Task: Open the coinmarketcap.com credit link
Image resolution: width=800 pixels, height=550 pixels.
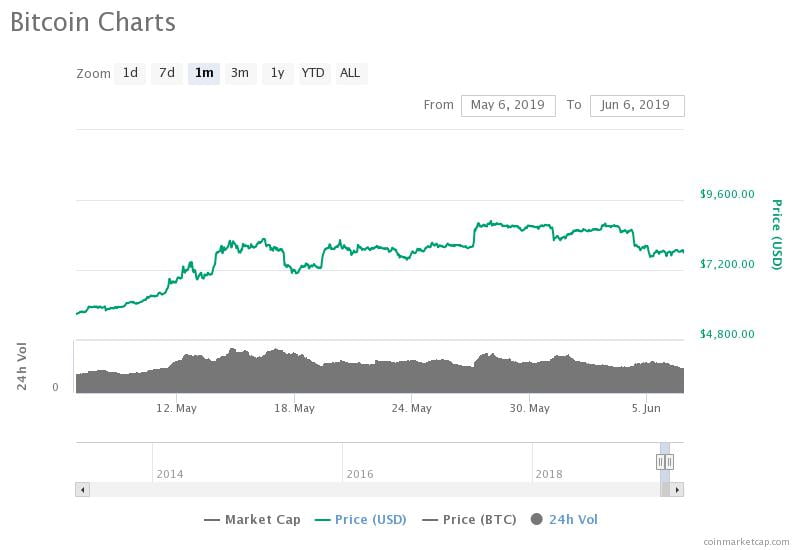Action: tap(745, 541)
